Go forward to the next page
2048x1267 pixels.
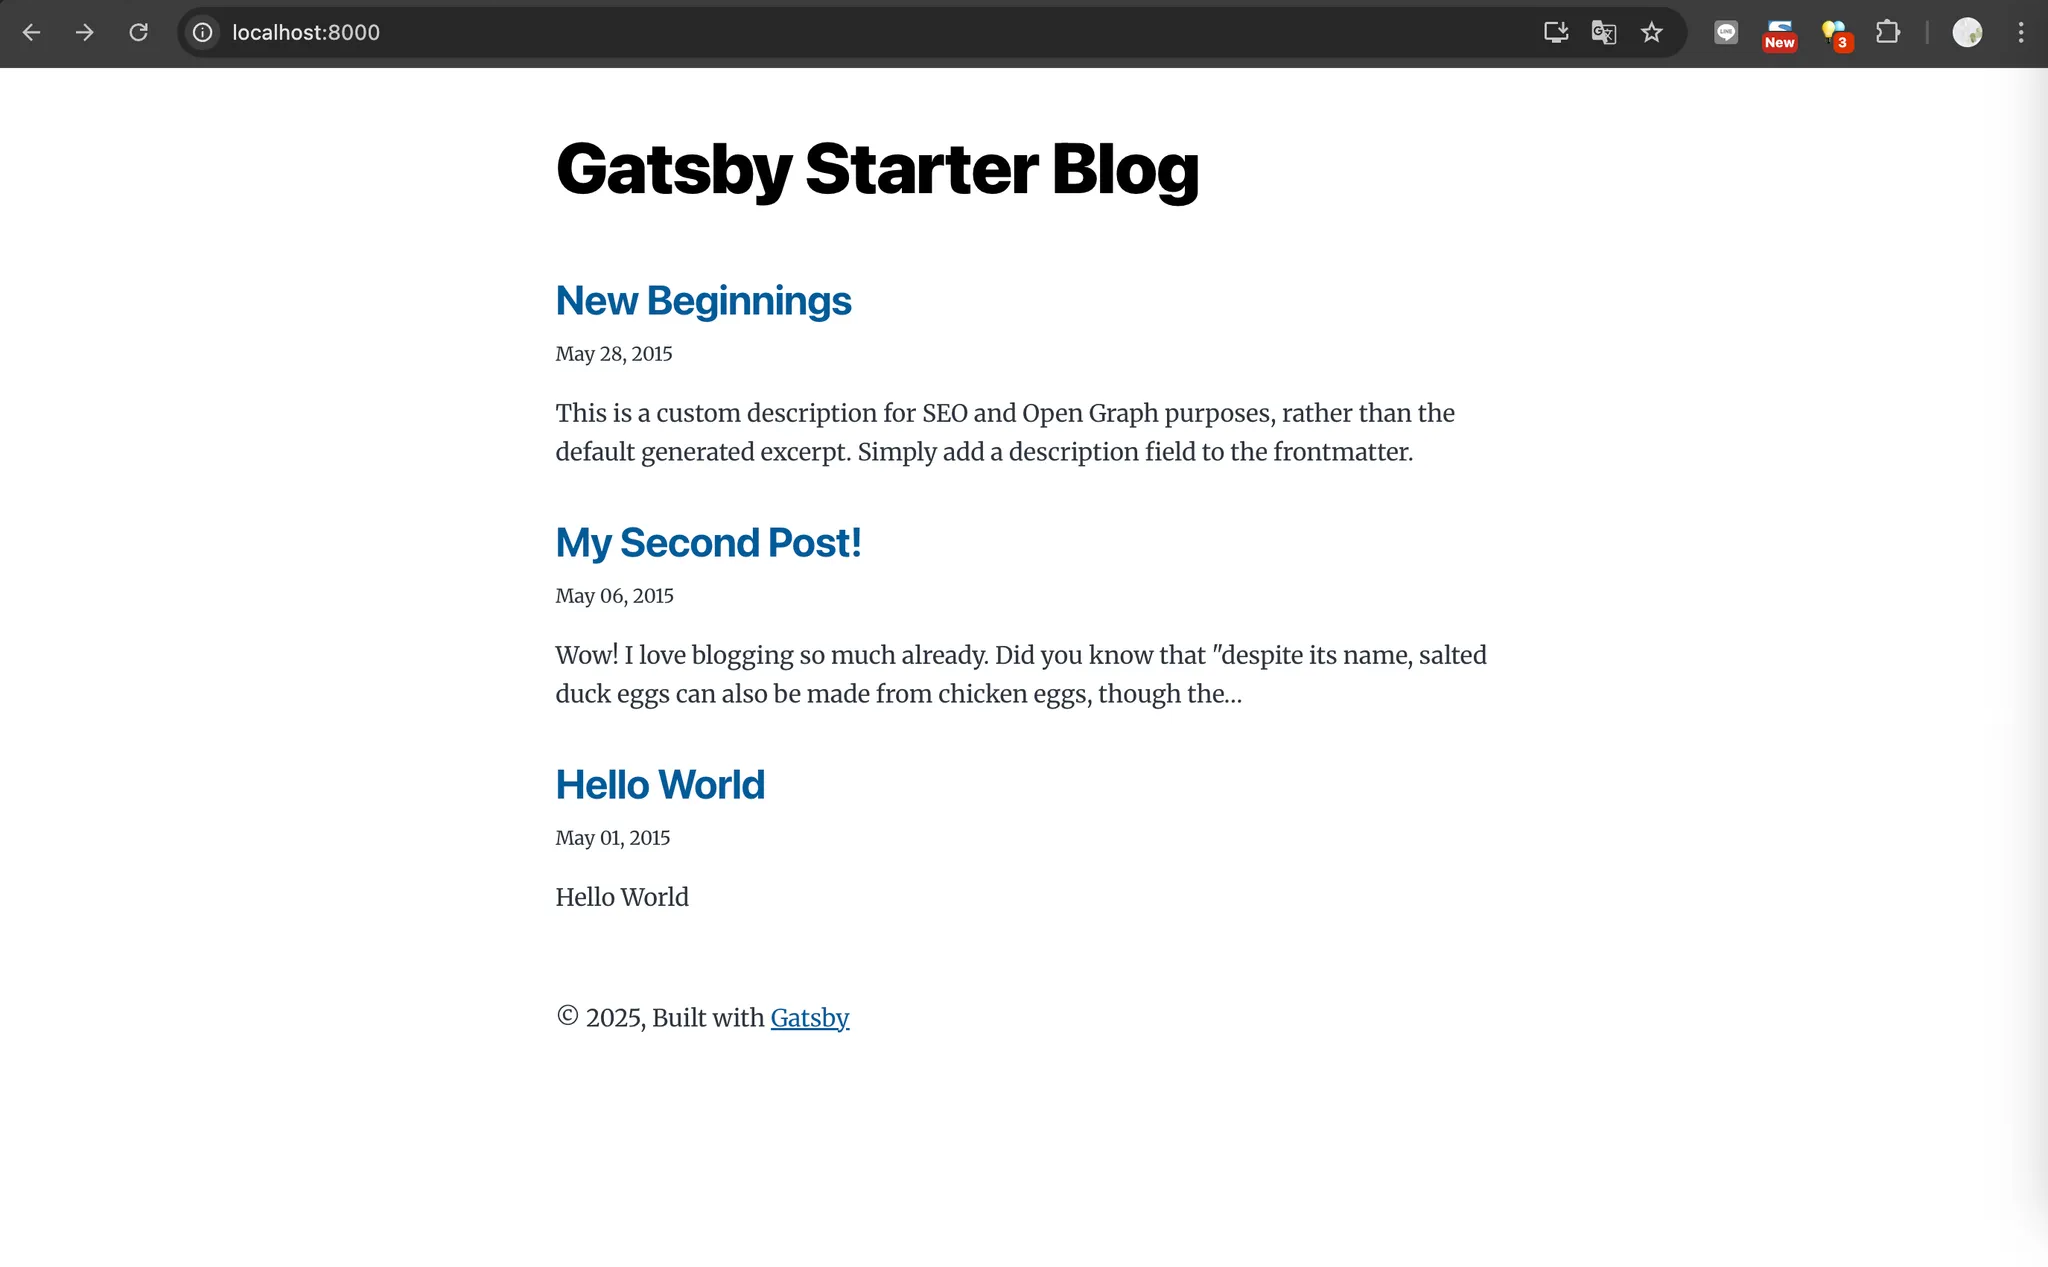(85, 33)
